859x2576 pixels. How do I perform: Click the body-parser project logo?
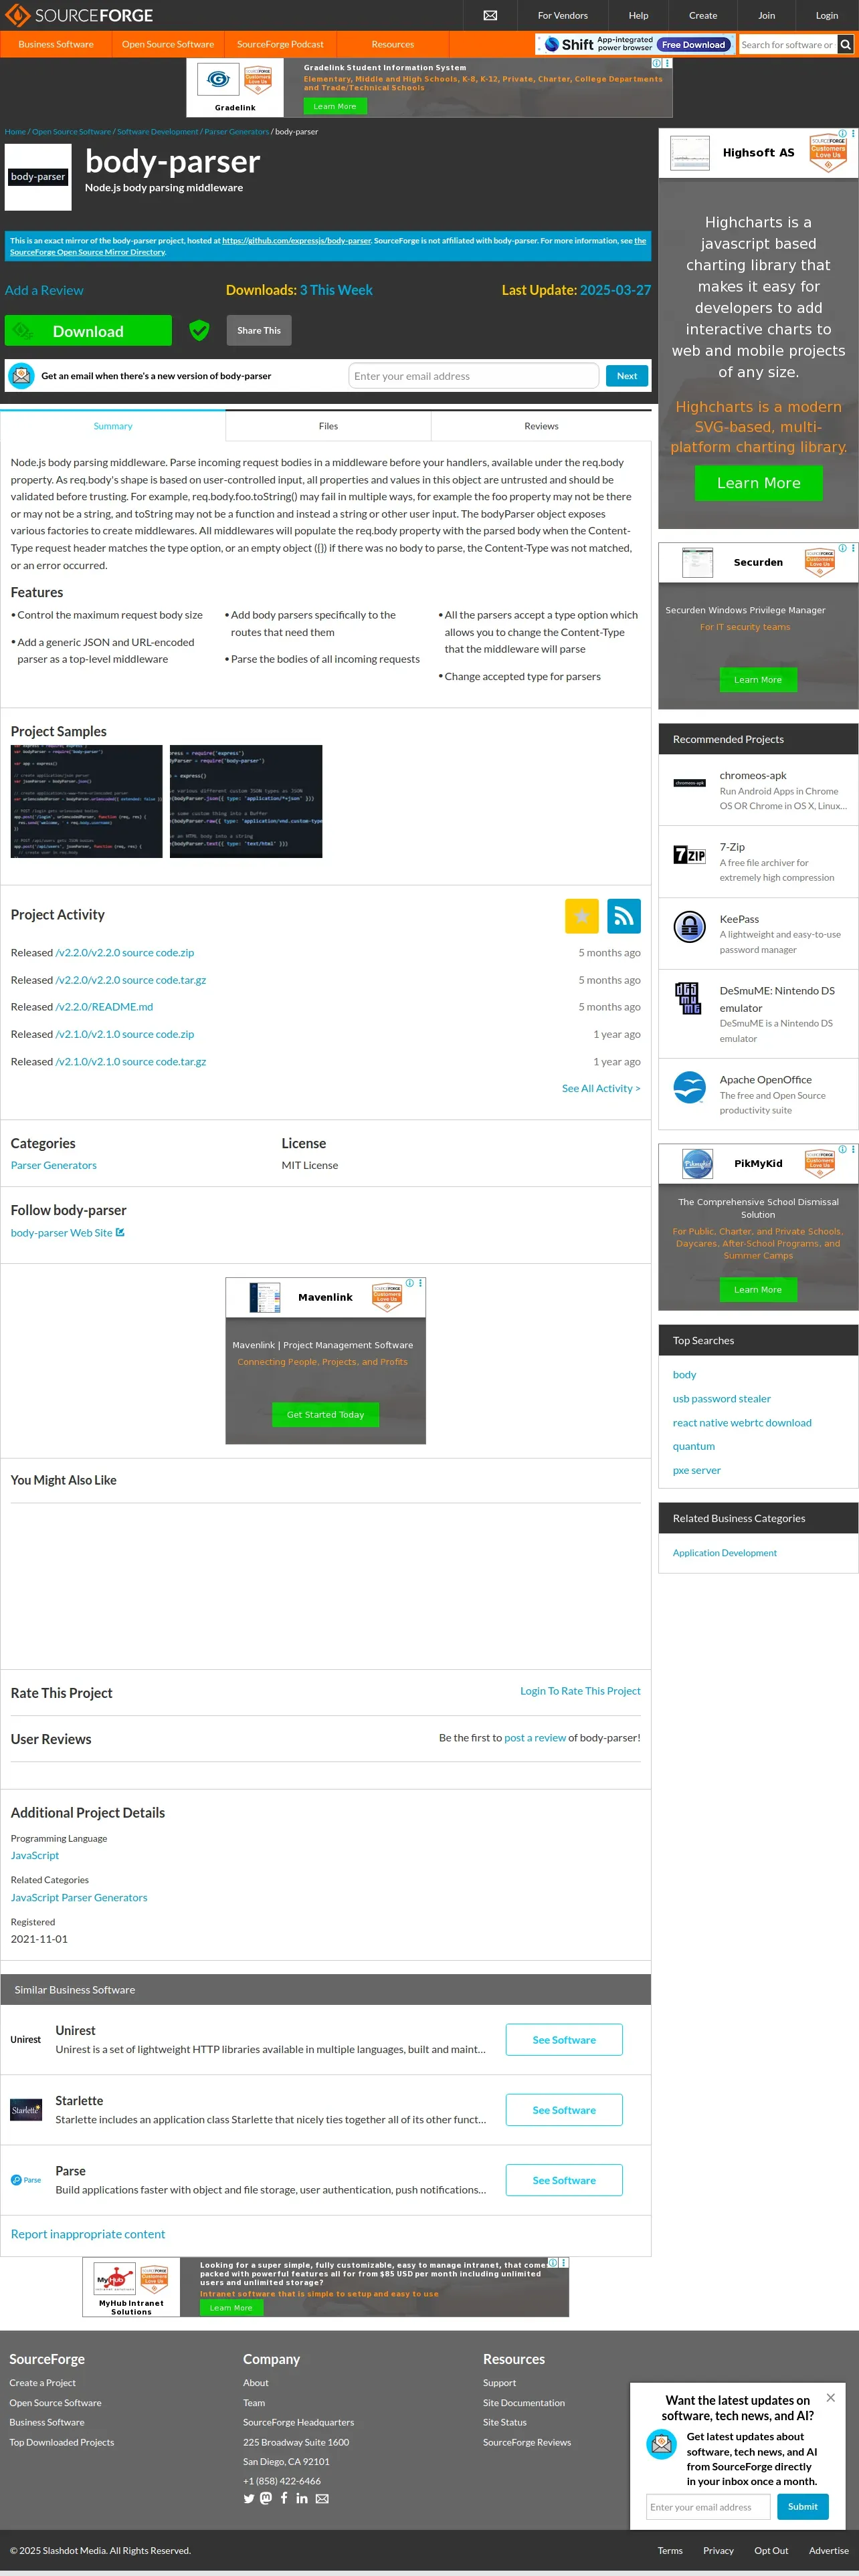(38, 177)
